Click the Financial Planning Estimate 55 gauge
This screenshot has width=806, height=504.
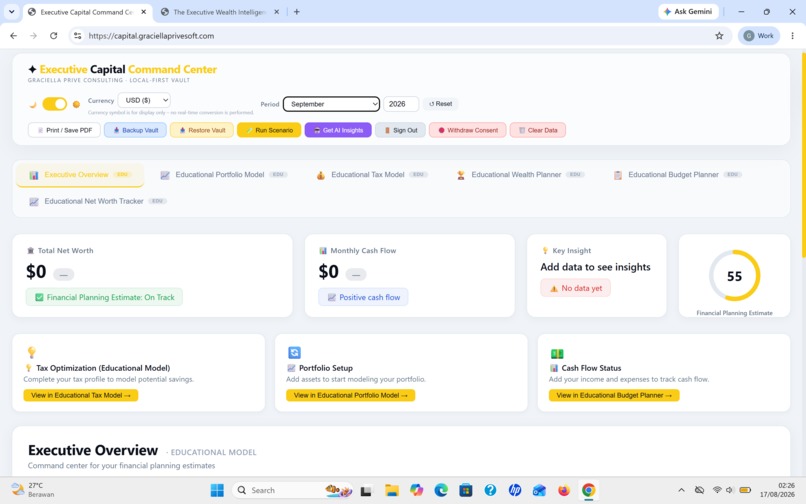[x=734, y=276]
